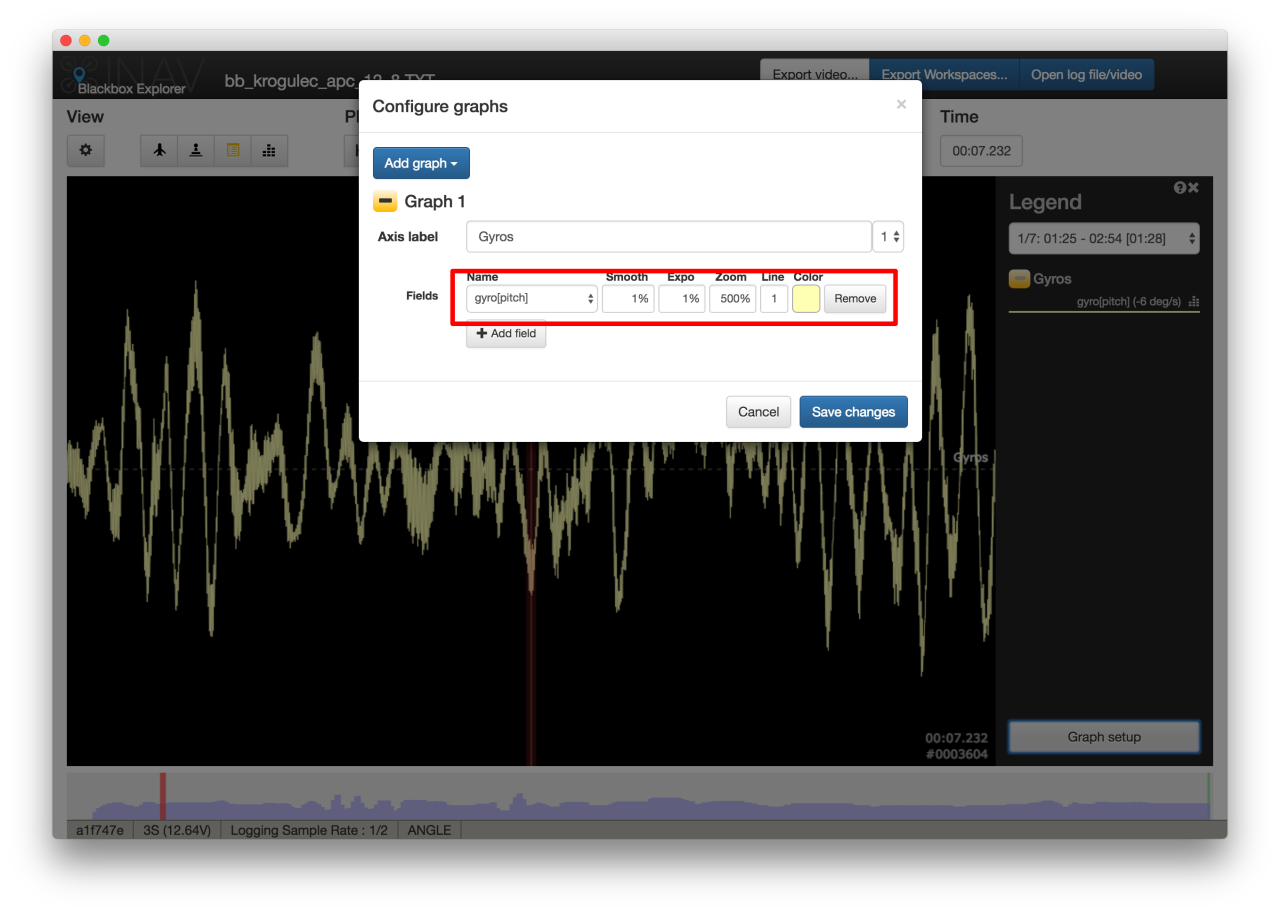Cancel the Configure graphs dialog

(x=758, y=411)
